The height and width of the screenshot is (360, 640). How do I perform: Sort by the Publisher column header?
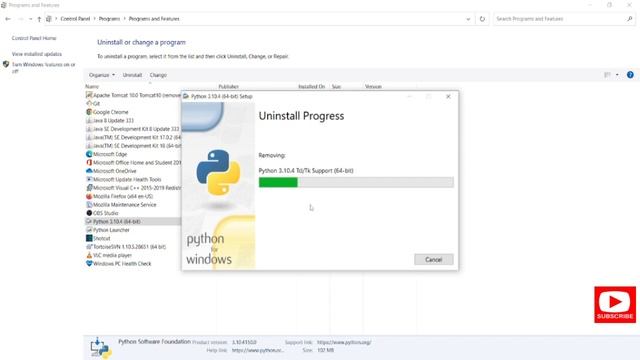click(229, 87)
